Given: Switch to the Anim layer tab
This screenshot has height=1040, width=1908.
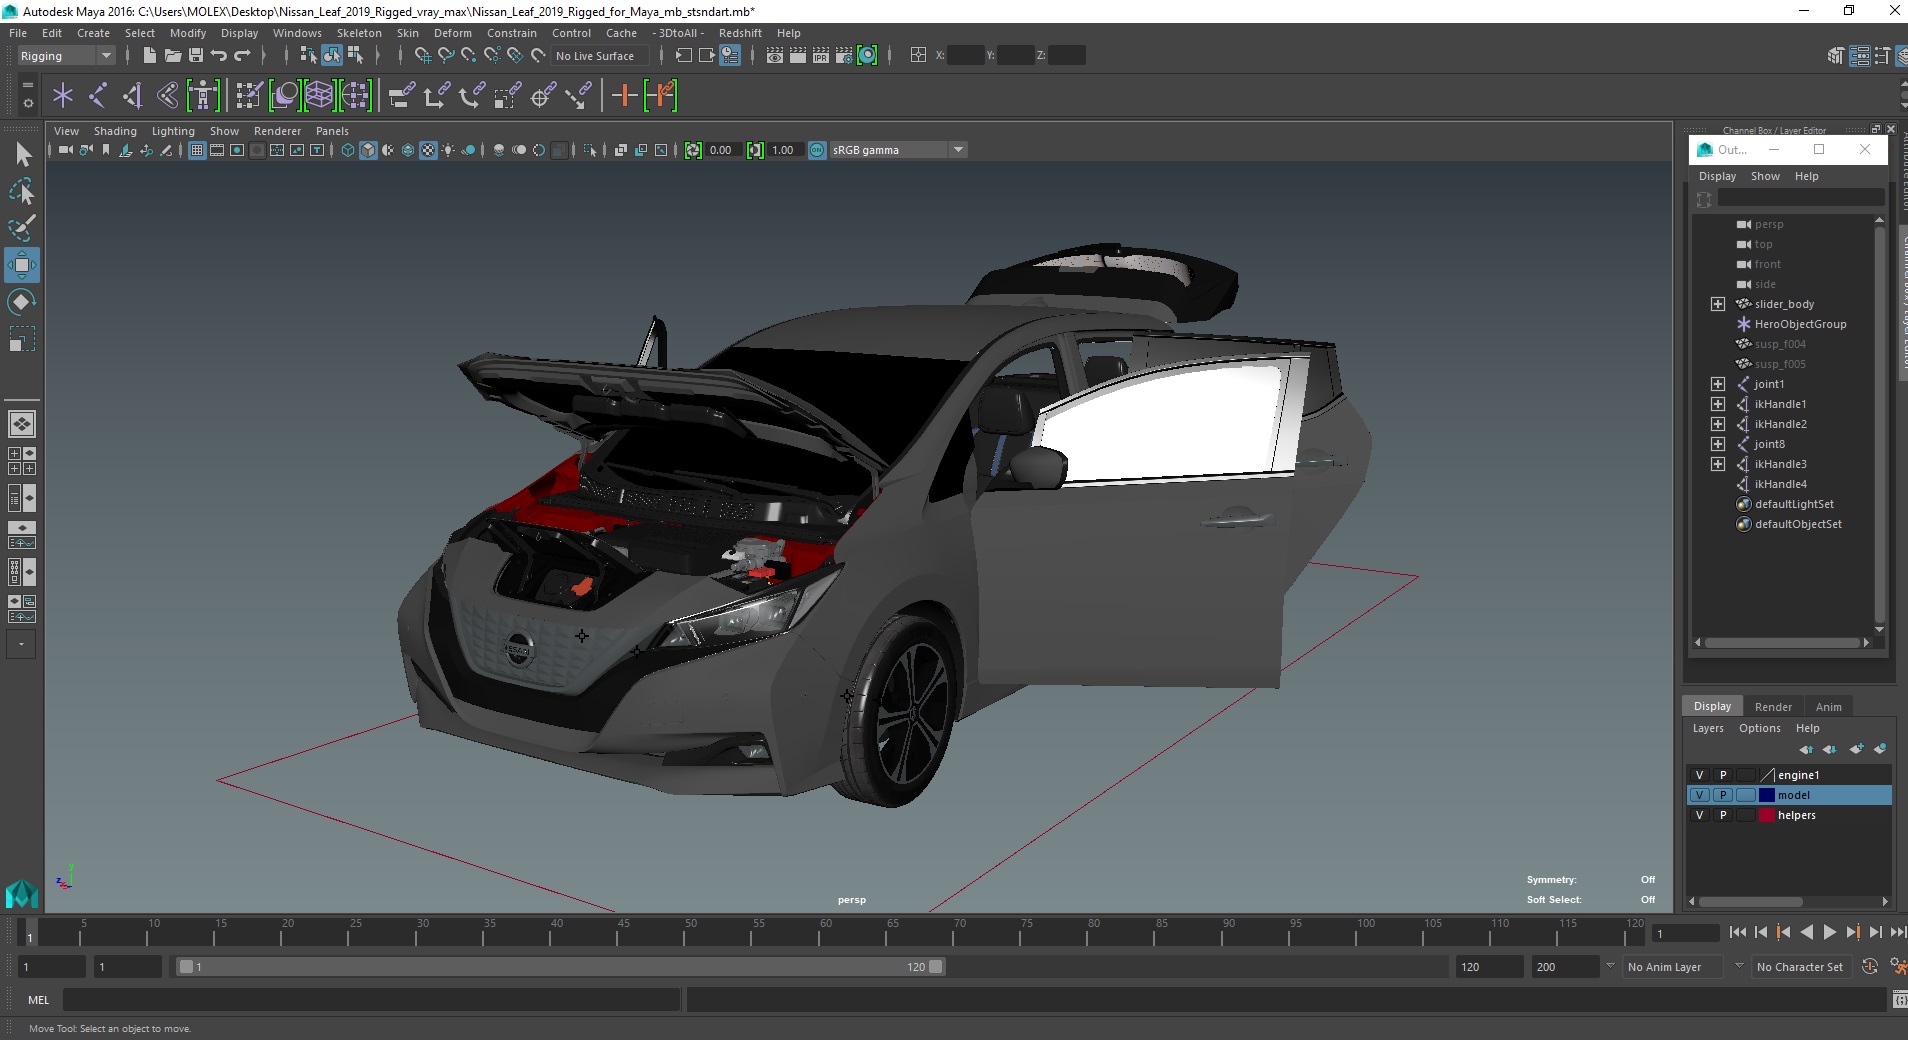Looking at the screenshot, I should click(x=1828, y=707).
